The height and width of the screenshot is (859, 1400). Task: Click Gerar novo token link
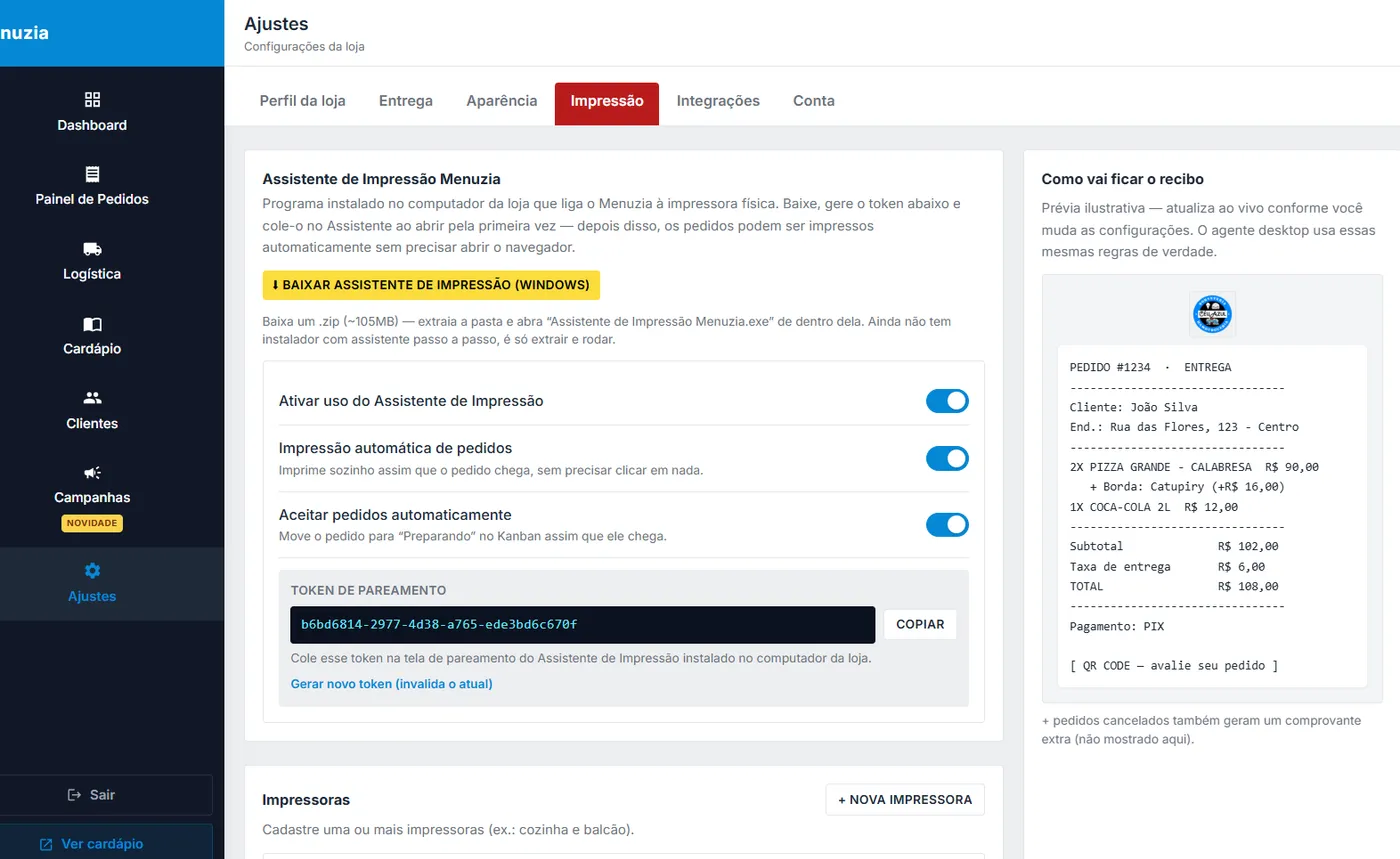(x=392, y=684)
